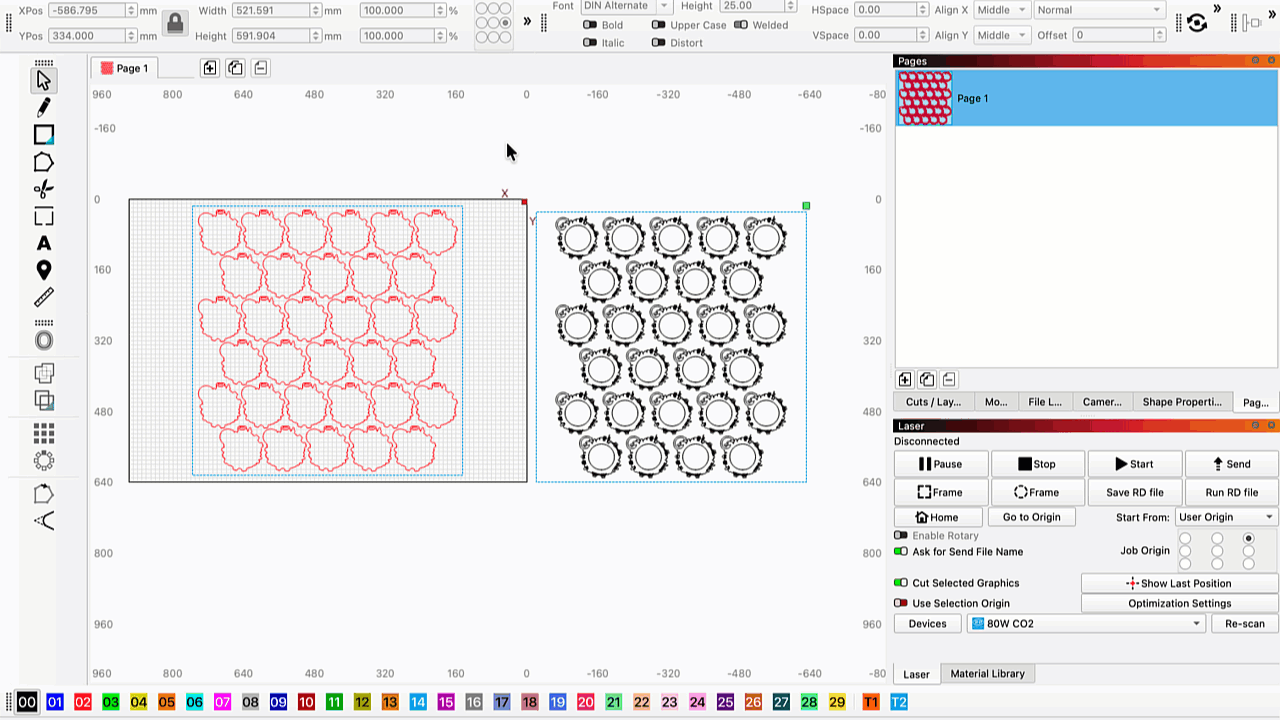Open the Circular Array tool

coord(43,461)
